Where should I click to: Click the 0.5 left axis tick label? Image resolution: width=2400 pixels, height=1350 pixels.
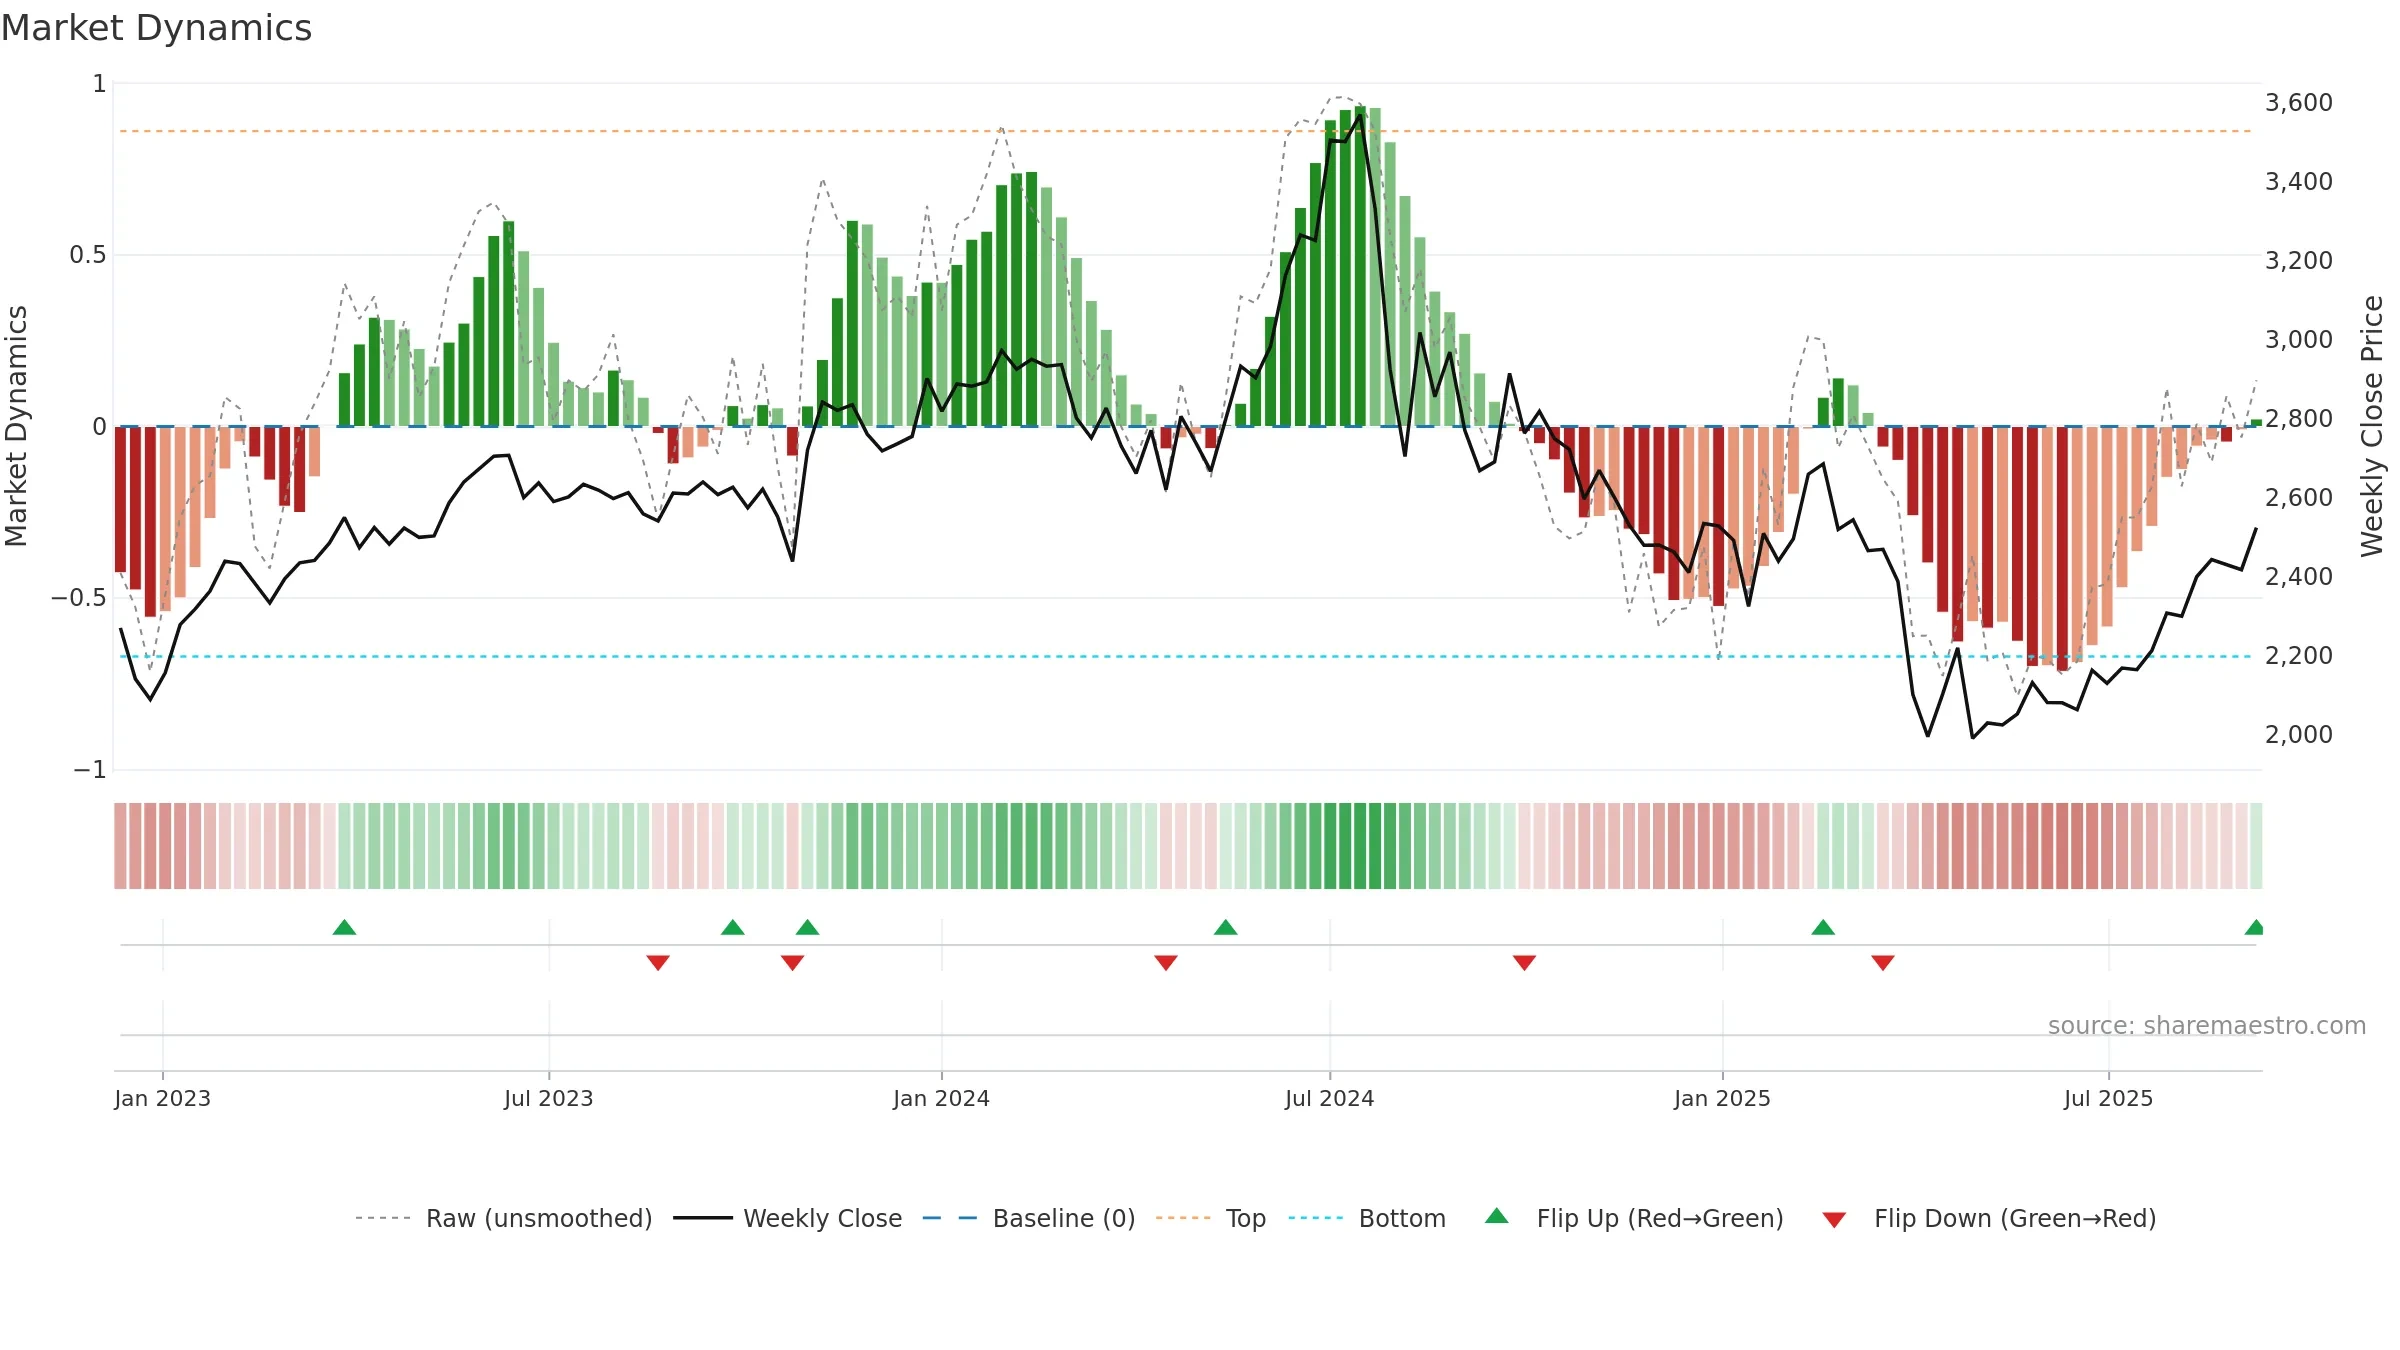[88, 255]
